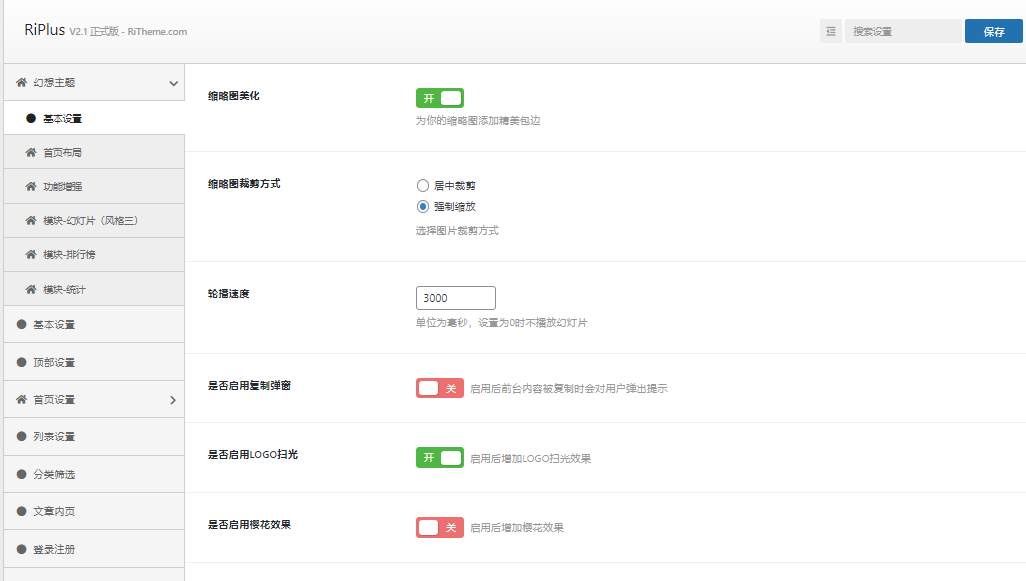Disable the 是否启用LOGO扫光 toggle
This screenshot has width=1026, height=581.
click(x=439, y=457)
